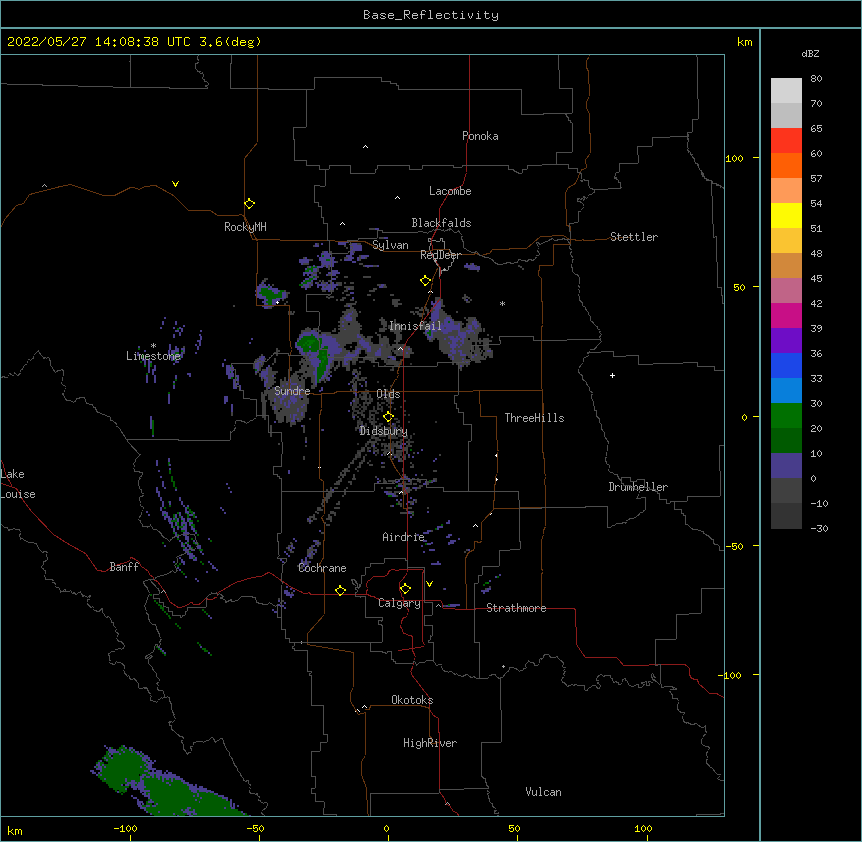Screen dimensions: 862x842
Task: Click the yellow 54 dBZ legend swatch
Action: 786,215
